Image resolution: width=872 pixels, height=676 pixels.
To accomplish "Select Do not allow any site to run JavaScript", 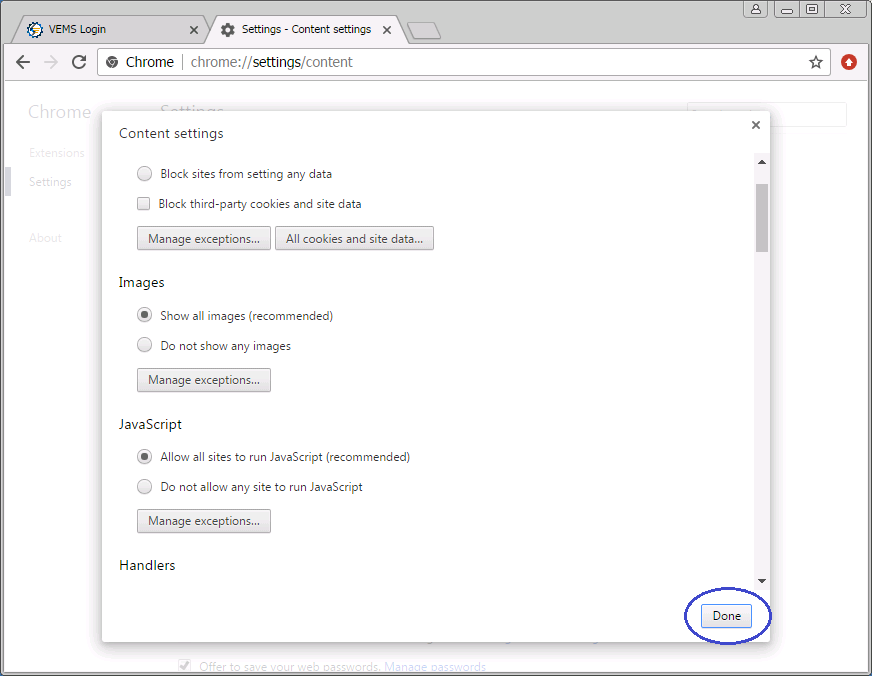I will point(145,487).
